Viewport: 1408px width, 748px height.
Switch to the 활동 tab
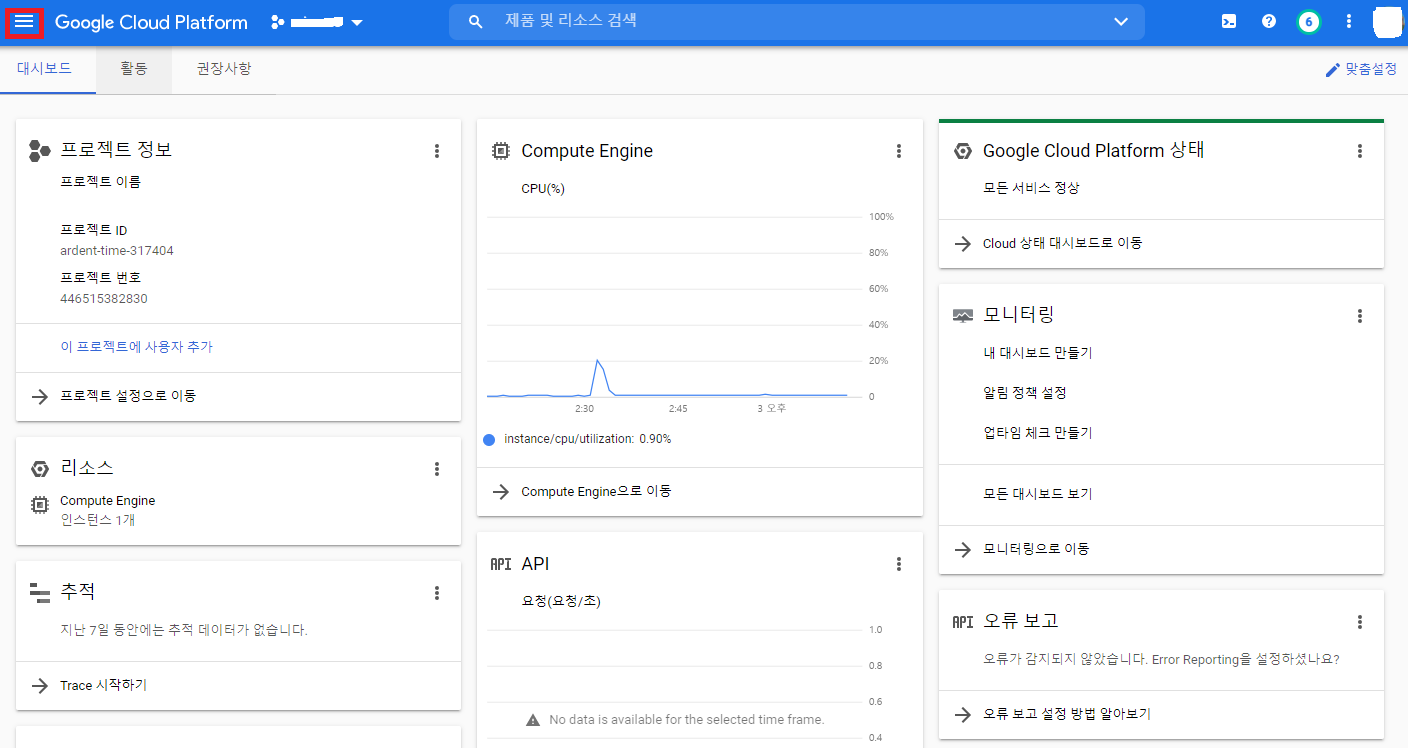coord(134,69)
